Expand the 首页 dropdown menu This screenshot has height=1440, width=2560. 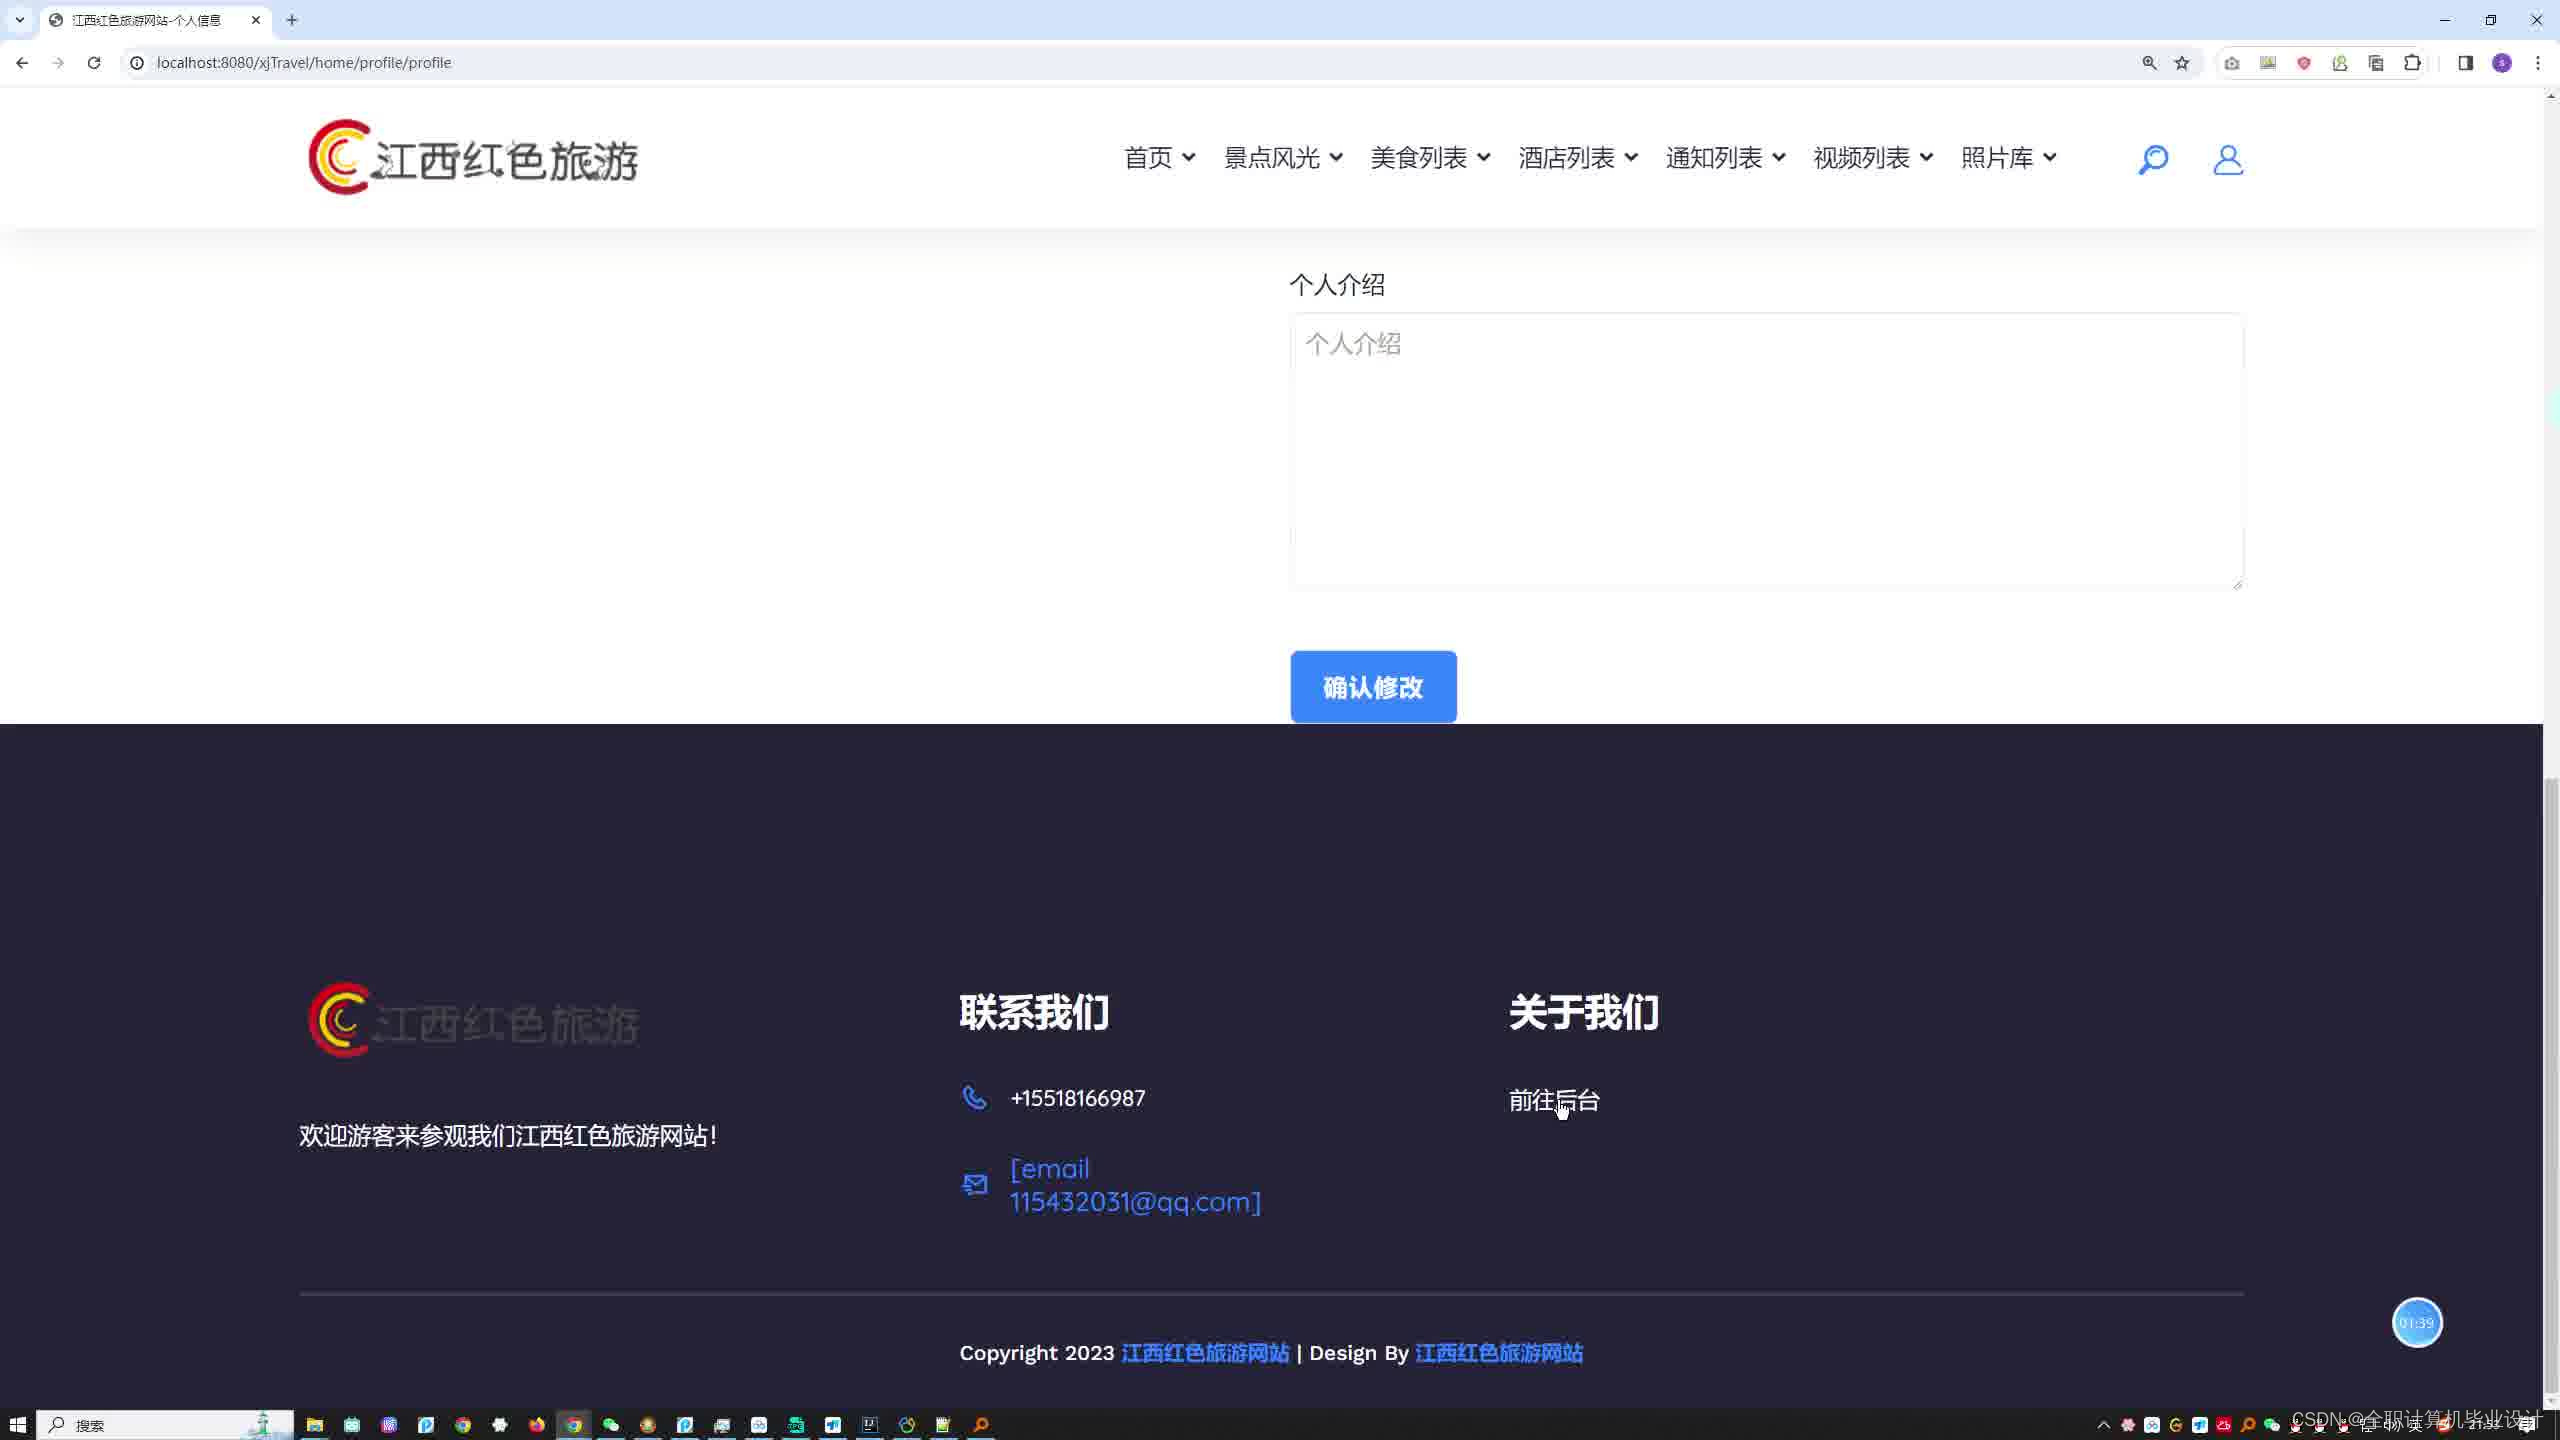tap(1159, 158)
